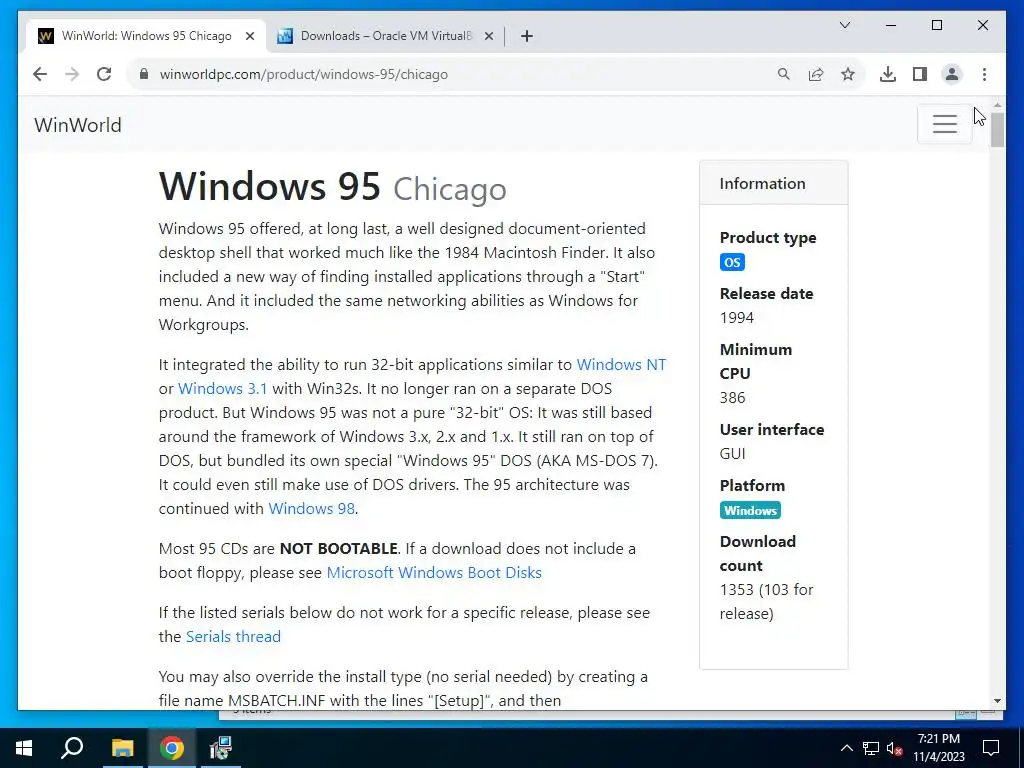Click the Minimum CPU value 386
This screenshot has width=1024, height=768.
tap(732, 398)
